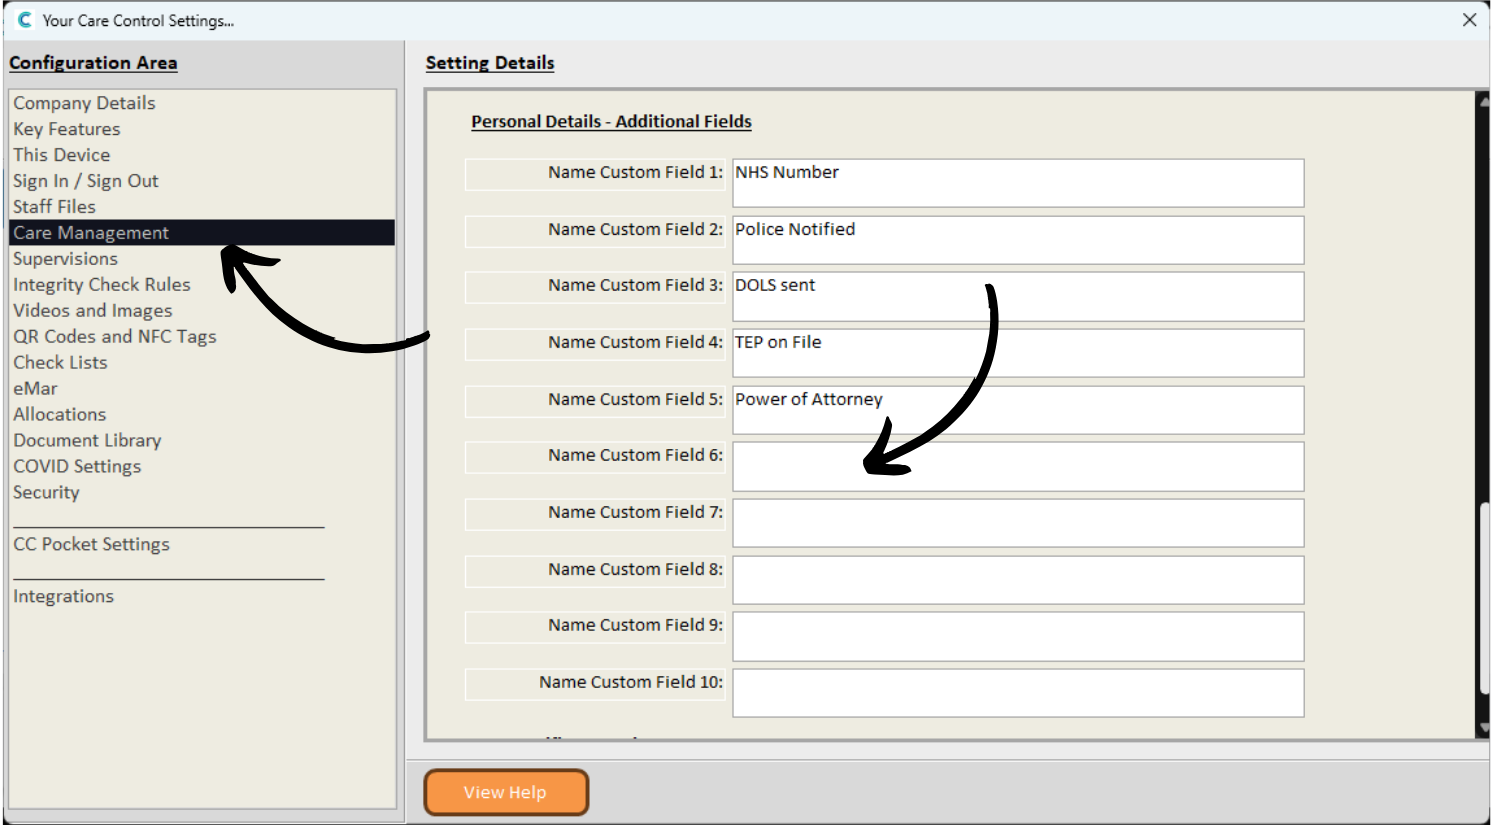Go to QR Codes and NFC Tags

114,337
